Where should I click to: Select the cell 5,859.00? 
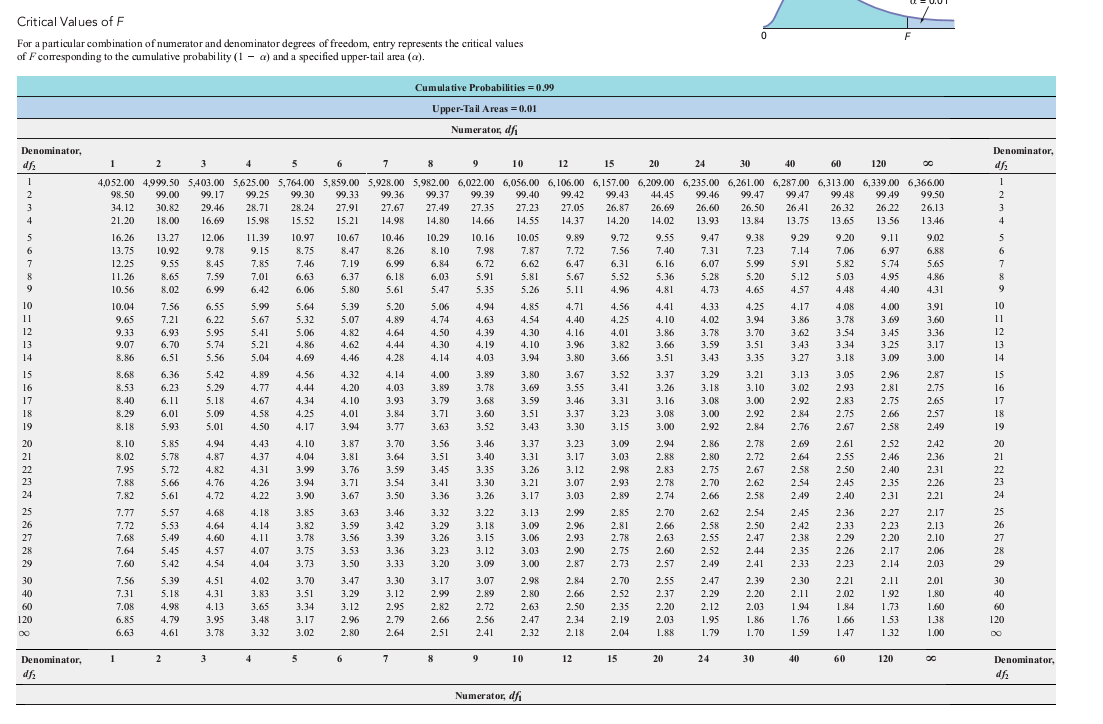pyautogui.click(x=341, y=182)
